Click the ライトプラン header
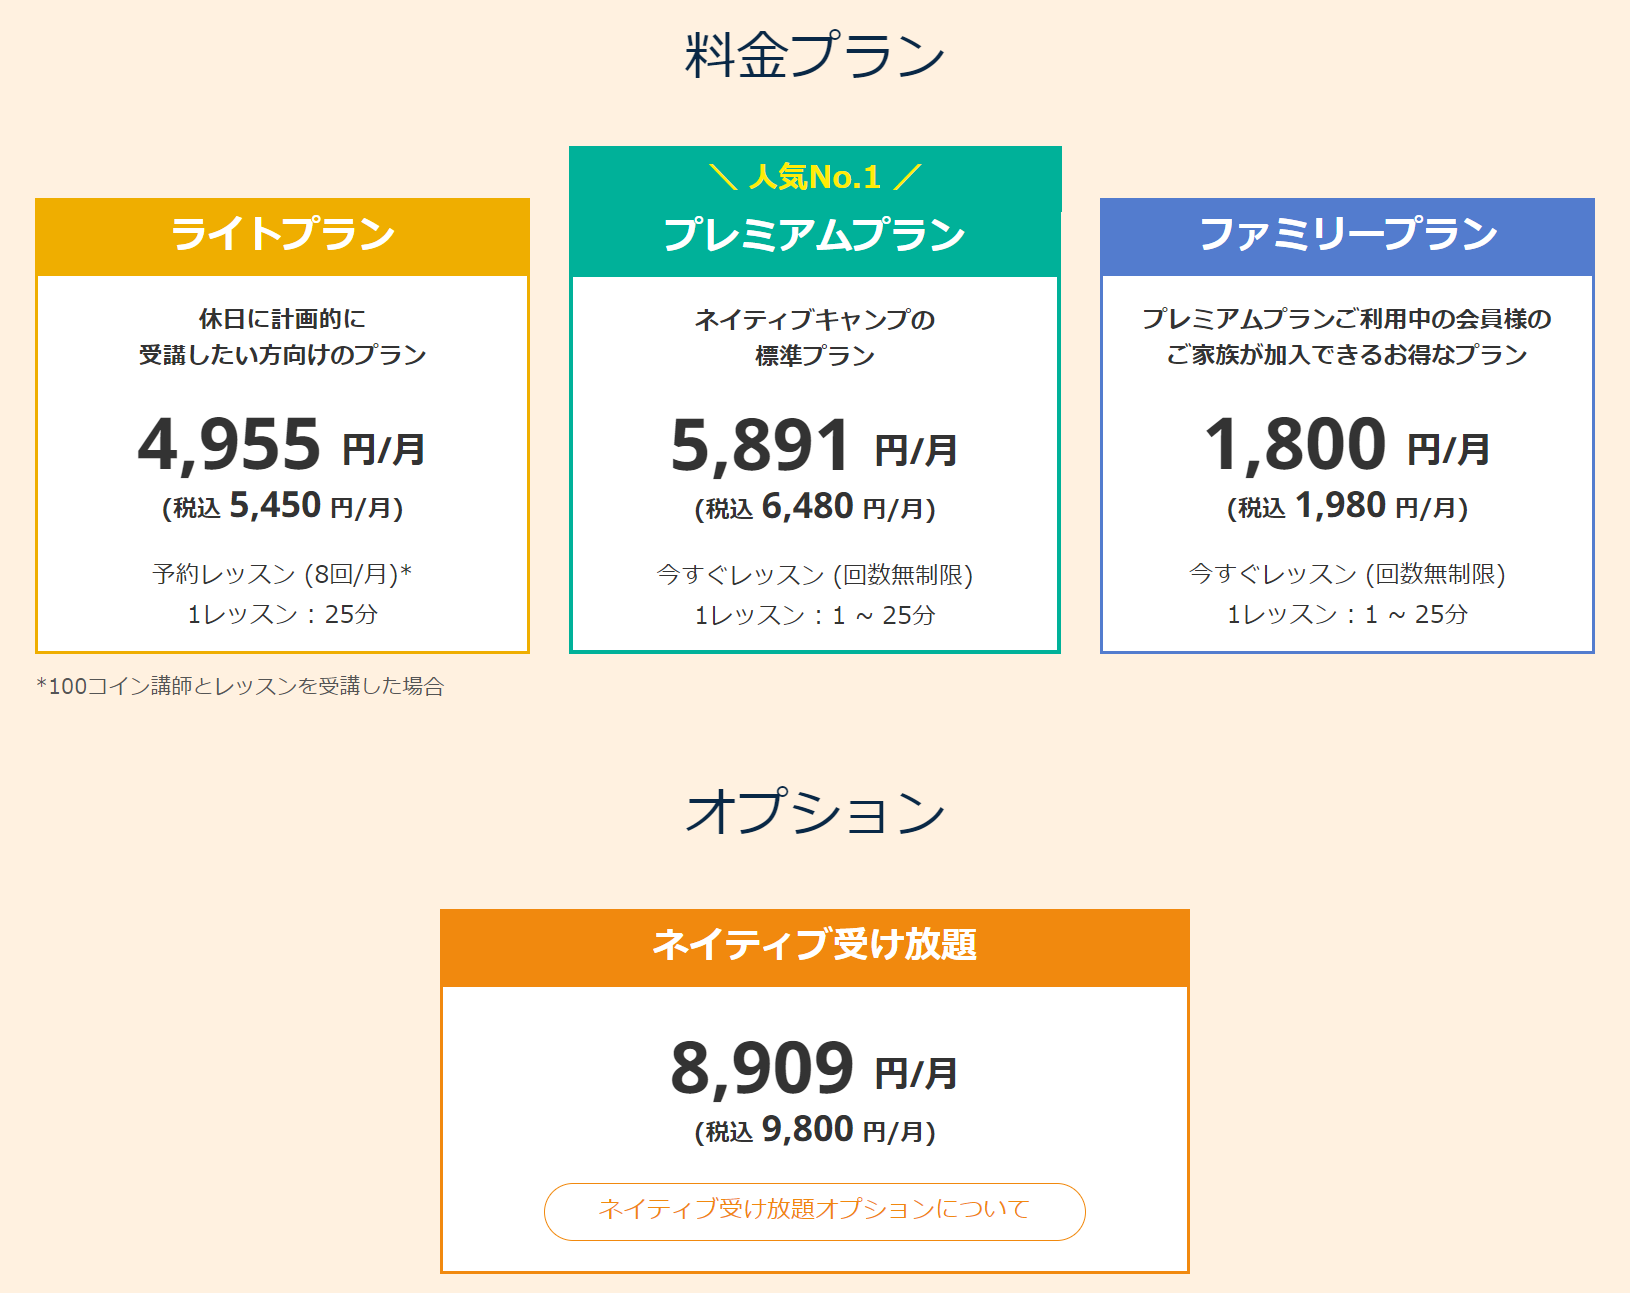 282,235
